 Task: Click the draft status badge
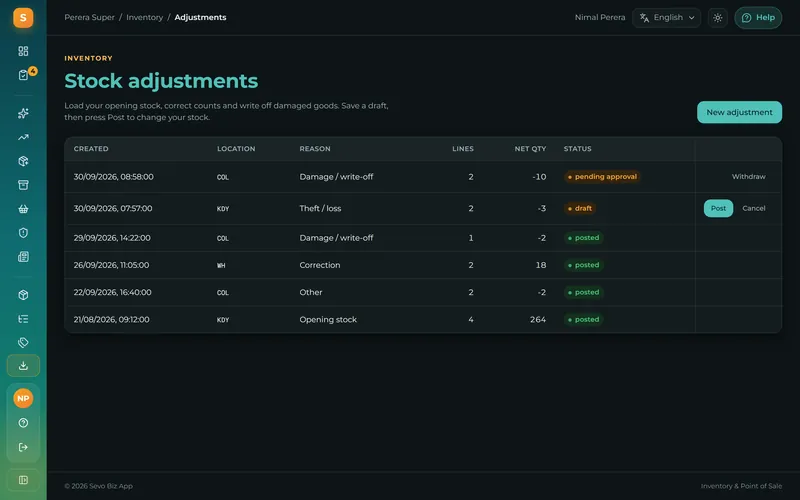click(580, 208)
